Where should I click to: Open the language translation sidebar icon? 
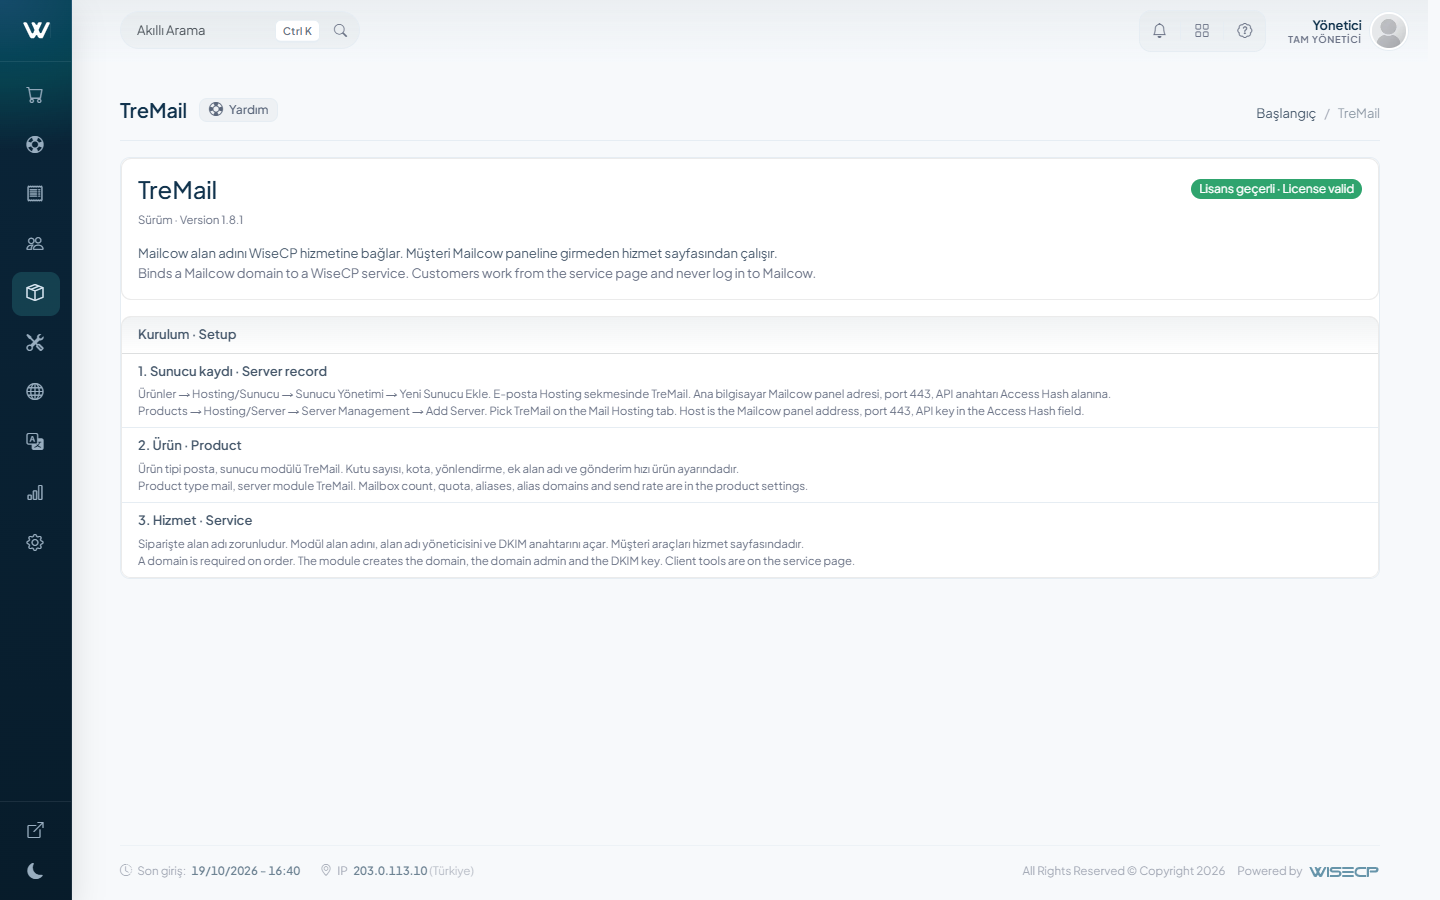pyautogui.click(x=35, y=442)
